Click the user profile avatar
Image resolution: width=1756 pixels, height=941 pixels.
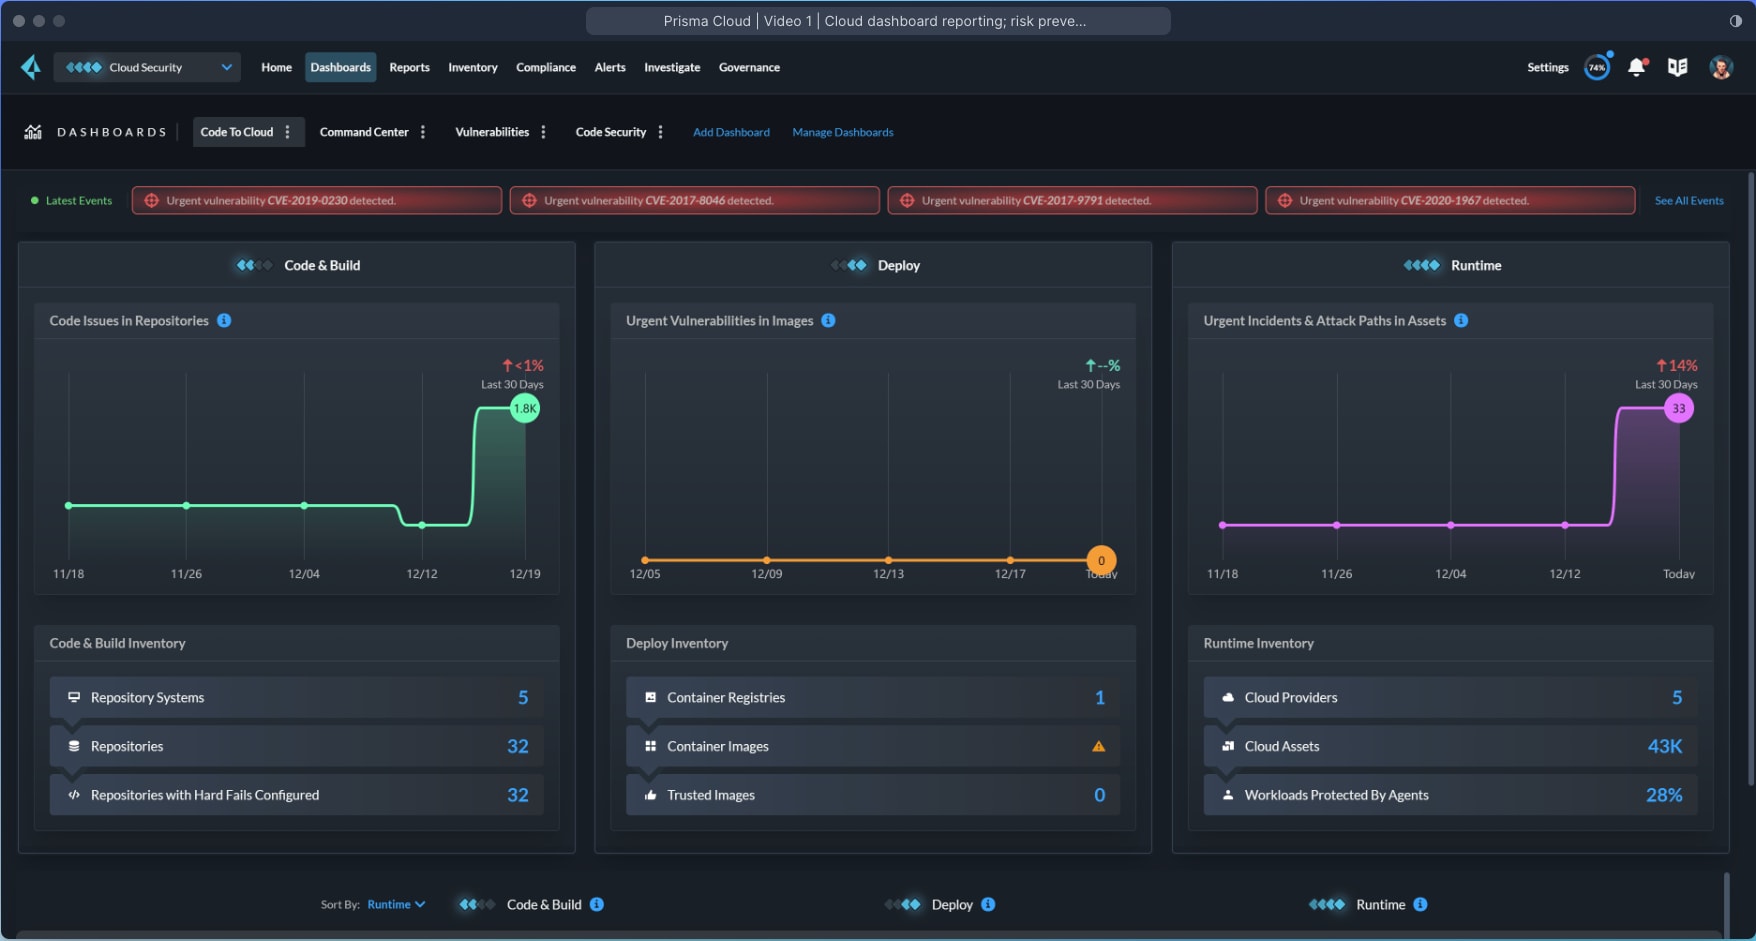point(1722,67)
